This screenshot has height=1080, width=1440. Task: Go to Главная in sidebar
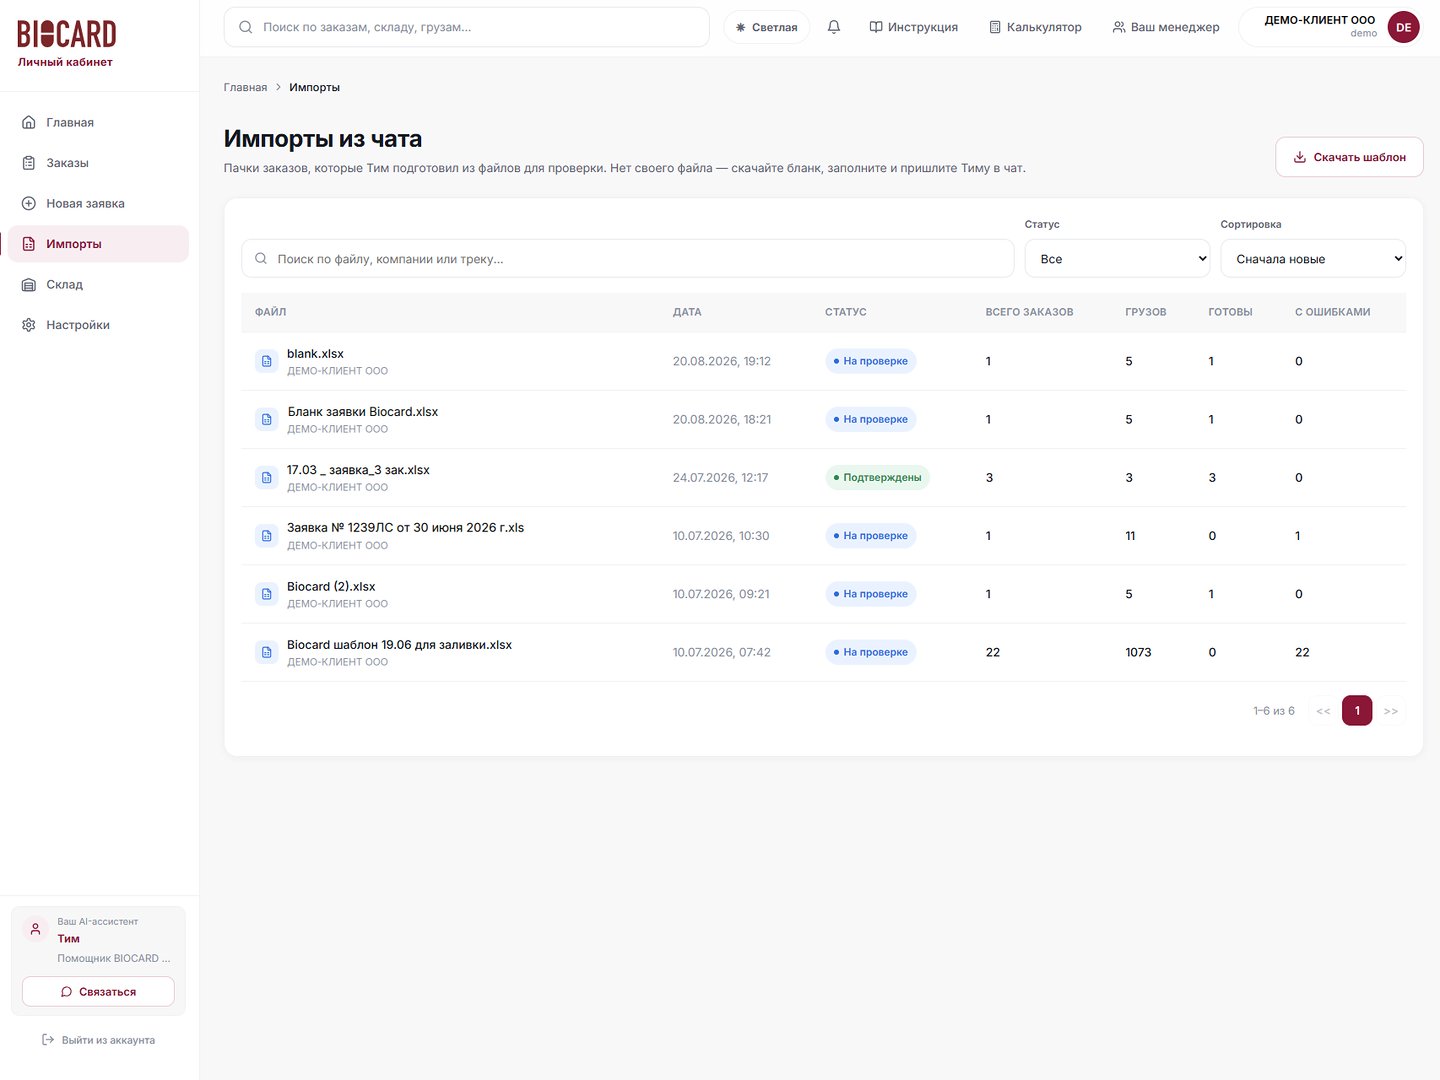coord(98,122)
